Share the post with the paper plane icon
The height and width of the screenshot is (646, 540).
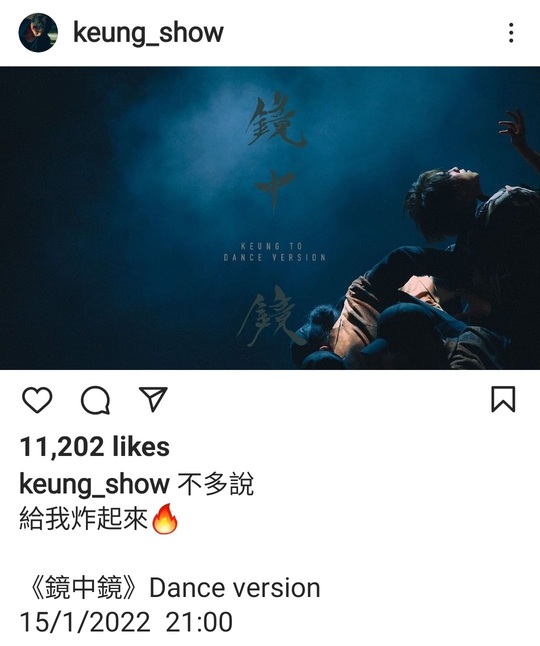coord(153,398)
